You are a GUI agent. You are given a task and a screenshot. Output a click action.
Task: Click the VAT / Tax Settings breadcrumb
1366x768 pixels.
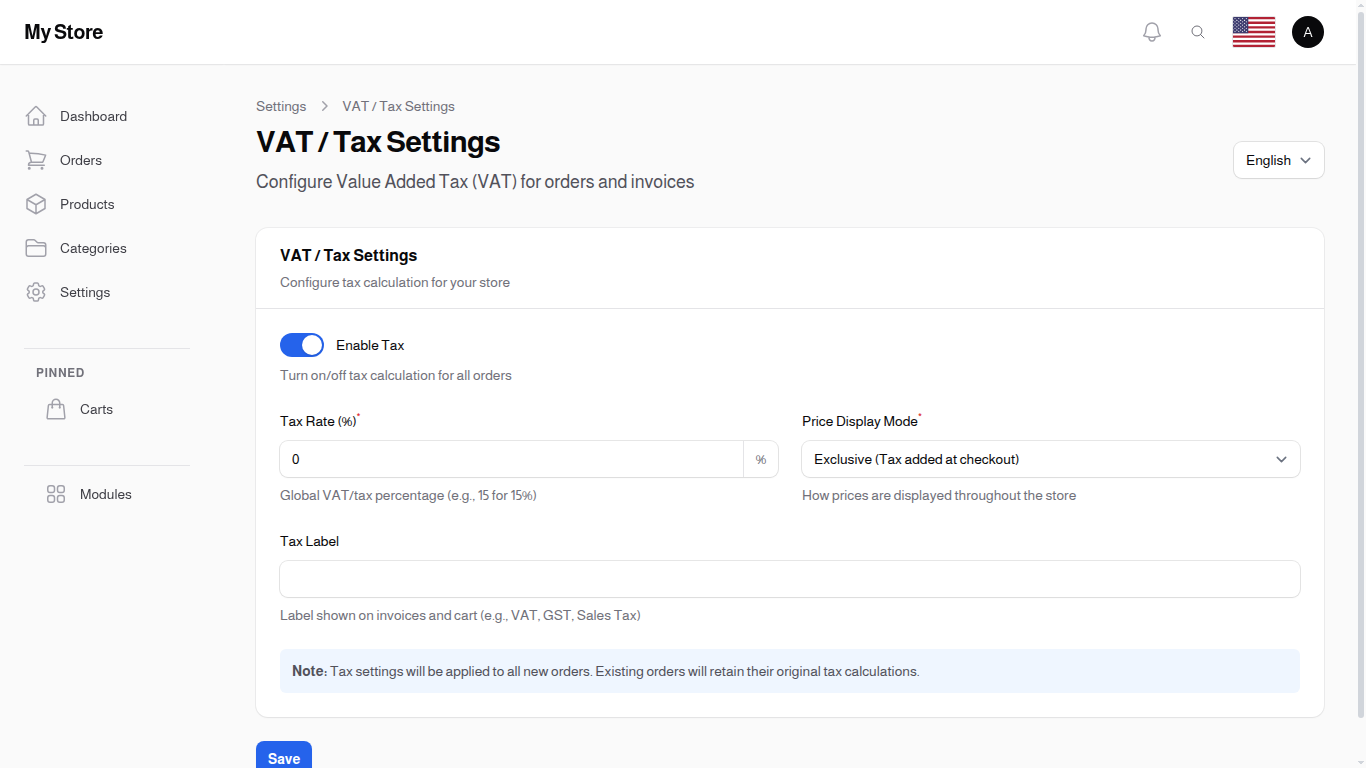[x=398, y=106]
